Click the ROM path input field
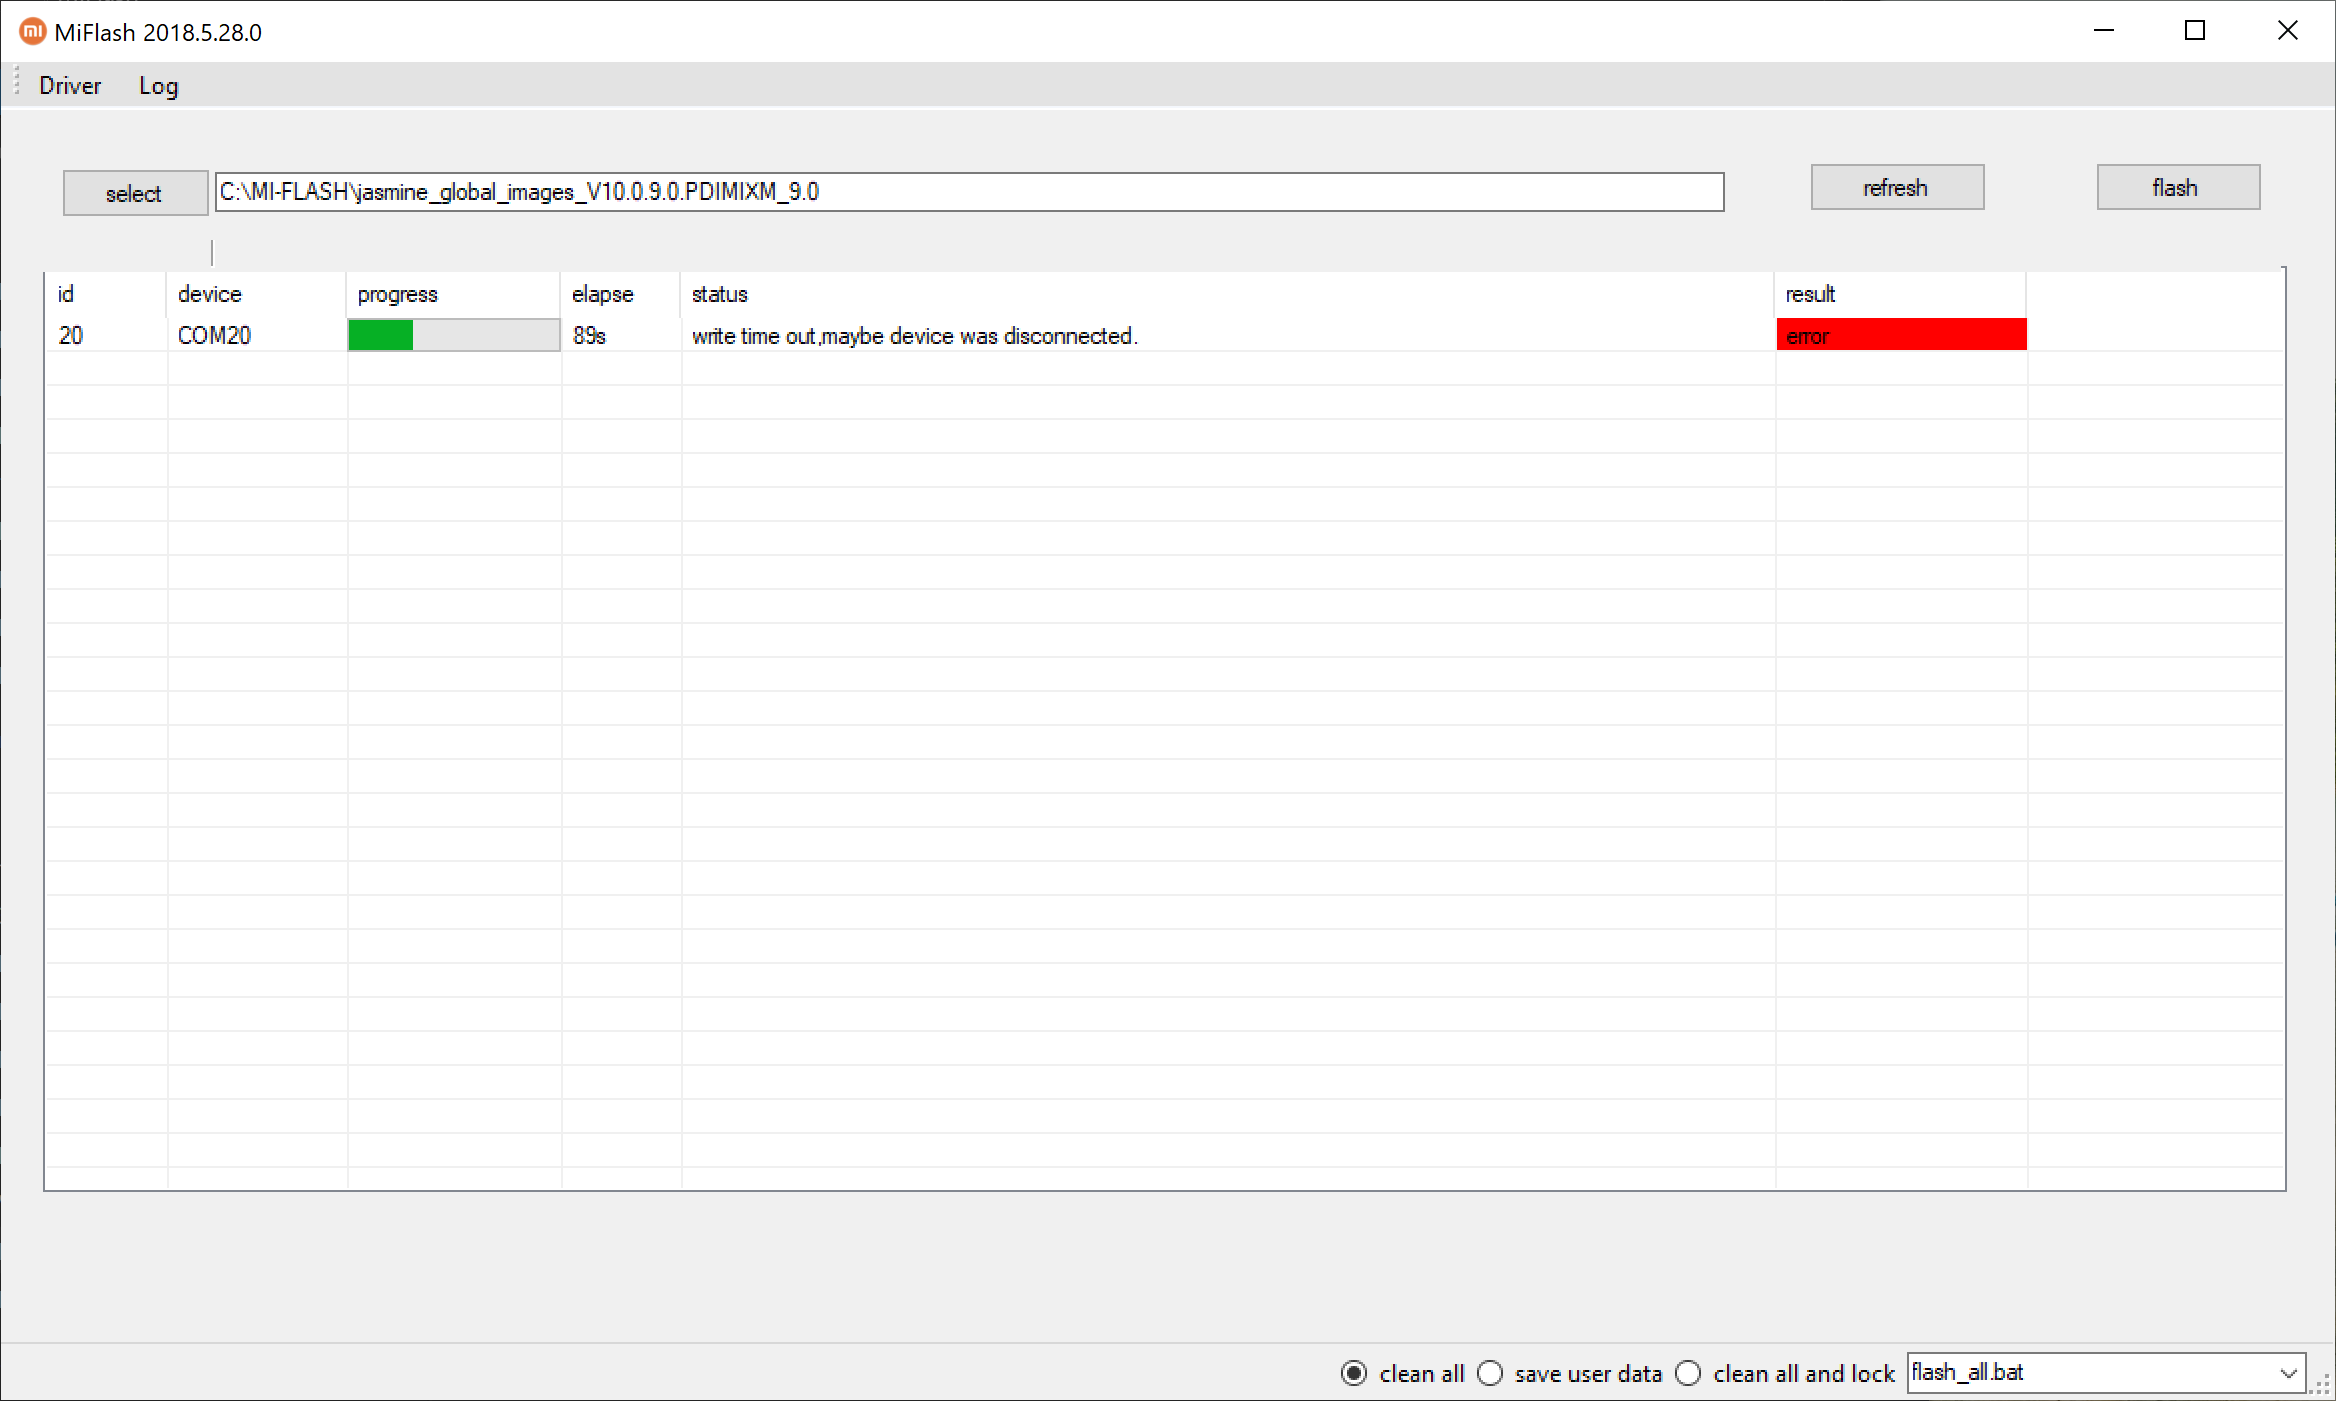 968,192
